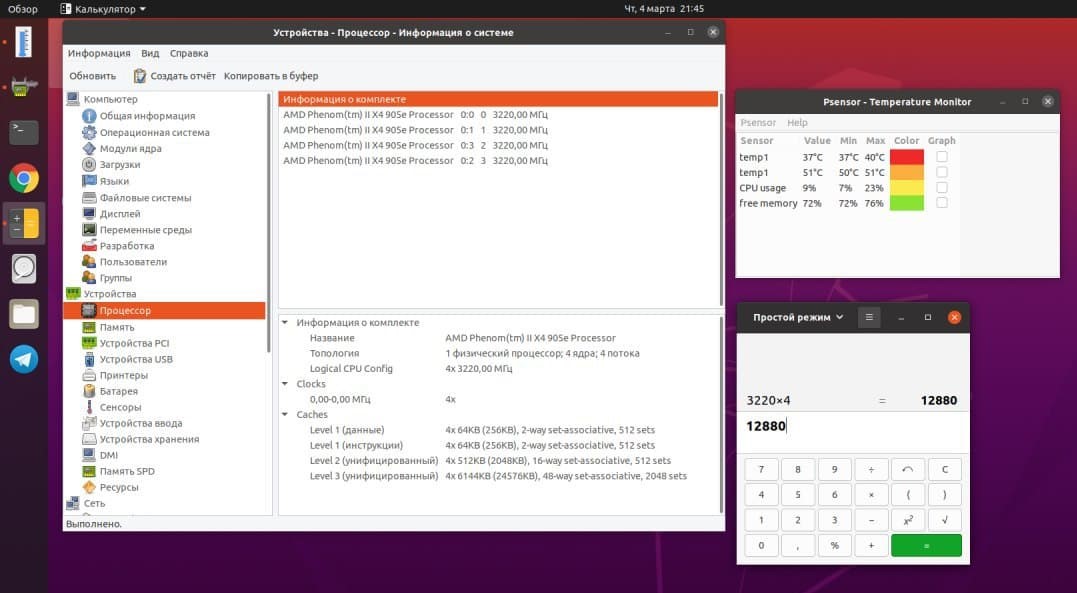This screenshot has width=1077, height=593.
Task: Open Устройства PCI entry
Action: [134, 343]
